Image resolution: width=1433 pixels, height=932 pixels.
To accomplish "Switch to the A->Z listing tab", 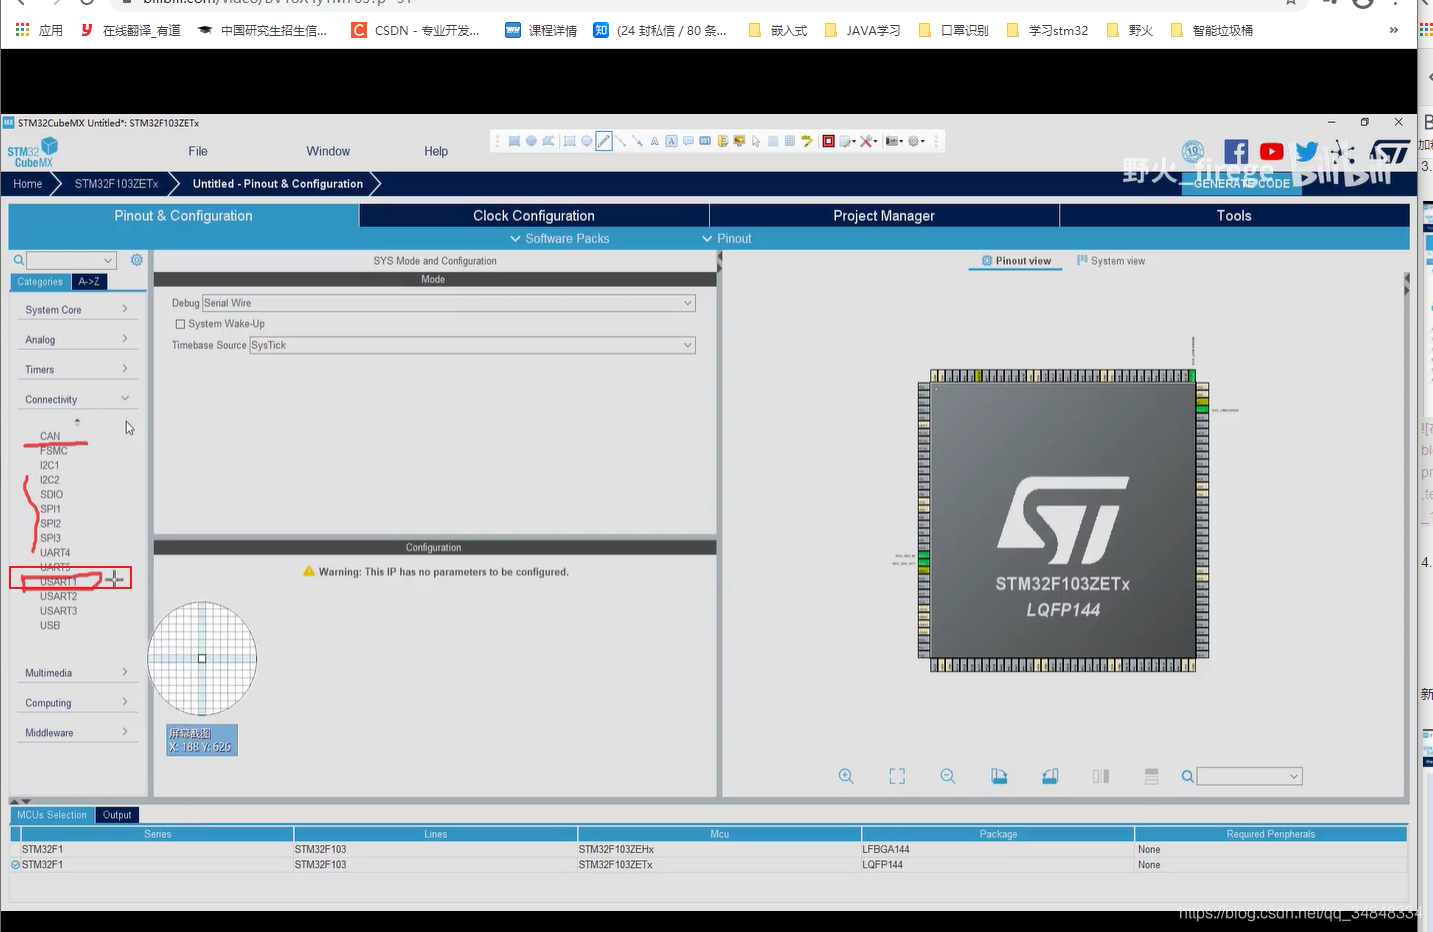I will tap(89, 282).
